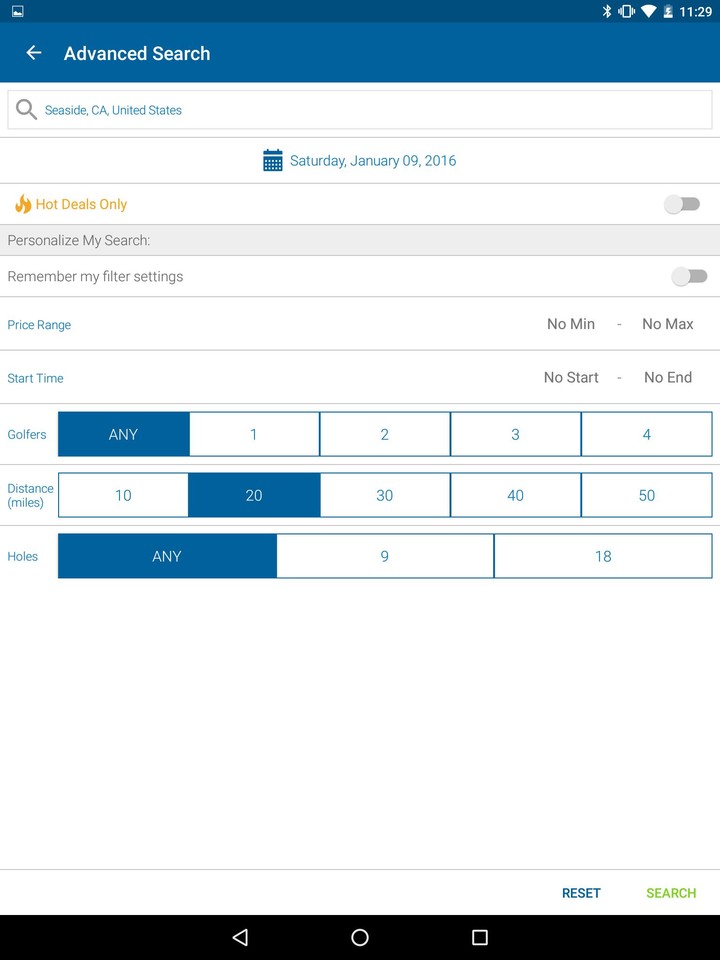Enable the Hot Deals Only switch
Image resolution: width=720 pixels, height=960 pixels.
[683, 204]
